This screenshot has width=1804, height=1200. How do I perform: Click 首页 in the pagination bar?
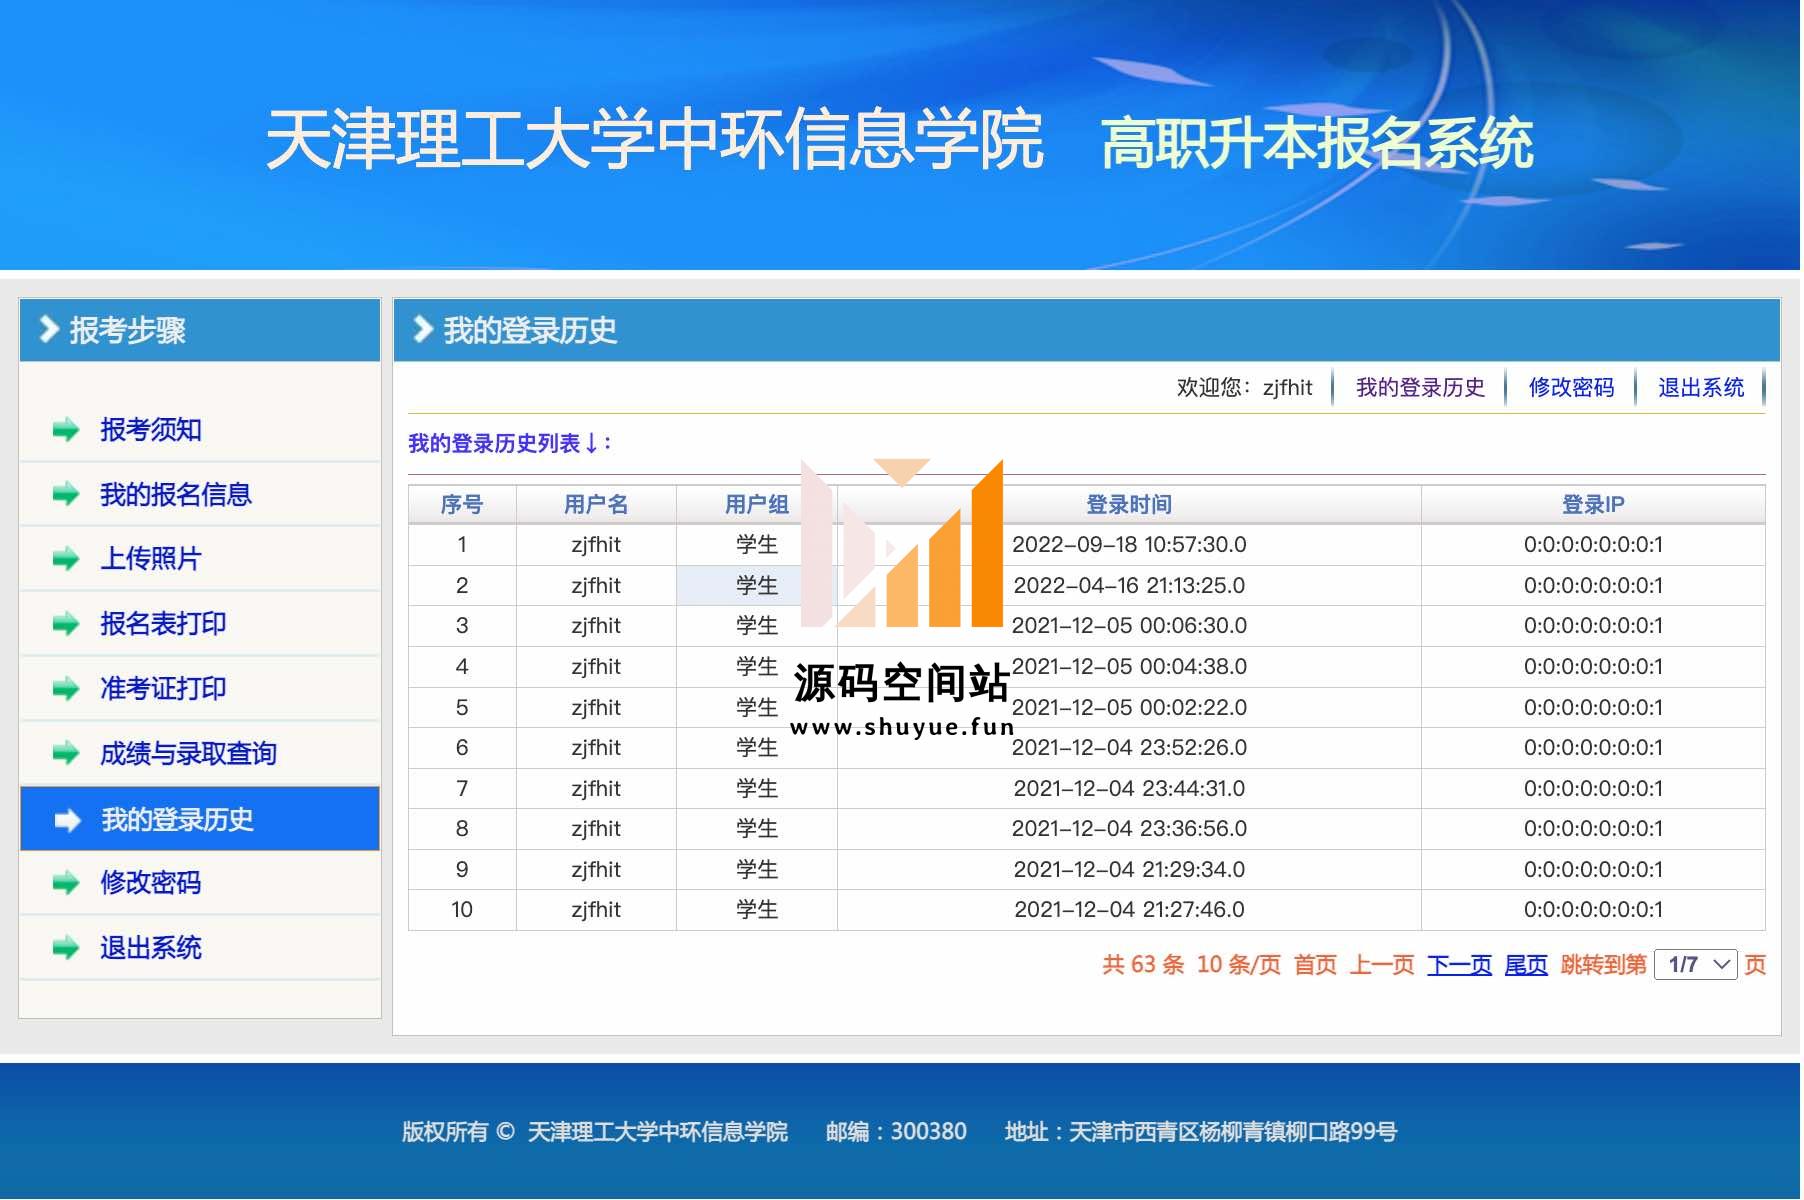[x=1315, y=965]
